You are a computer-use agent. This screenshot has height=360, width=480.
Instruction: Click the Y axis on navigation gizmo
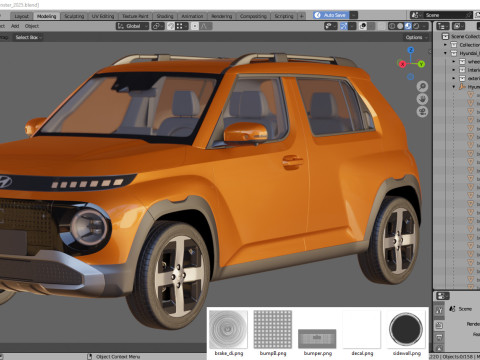421,64
